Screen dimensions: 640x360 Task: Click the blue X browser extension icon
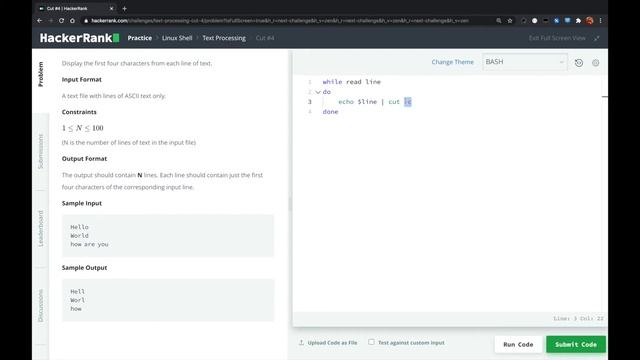click(x=556, y=20)
